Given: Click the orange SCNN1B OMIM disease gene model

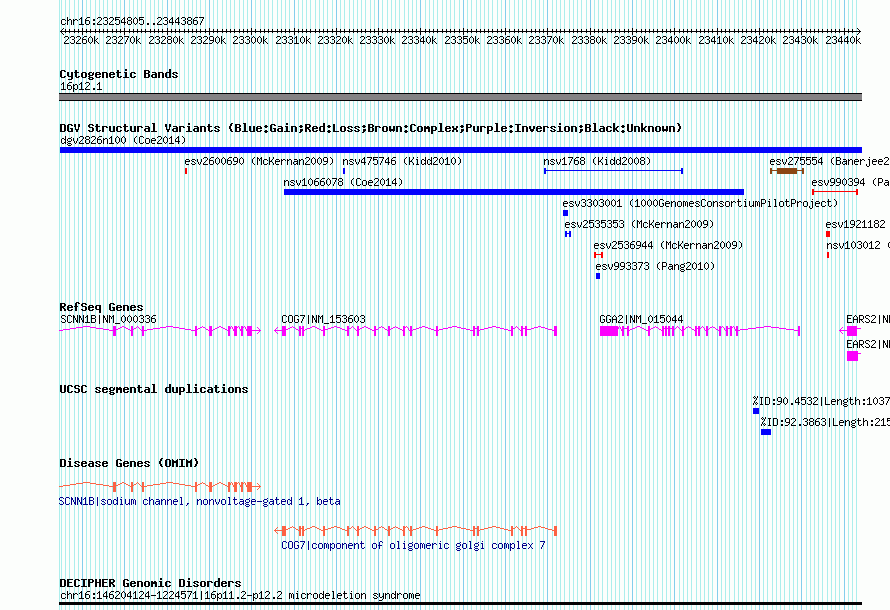Looking at the screenshot, I should pos(160,487).
